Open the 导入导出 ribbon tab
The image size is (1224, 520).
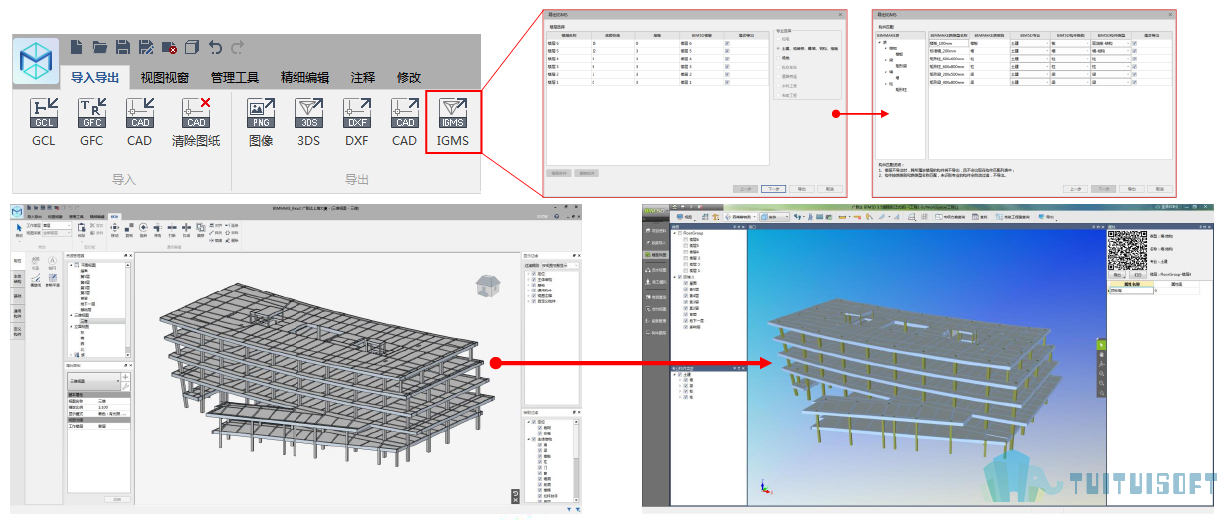tap(95, 77)
